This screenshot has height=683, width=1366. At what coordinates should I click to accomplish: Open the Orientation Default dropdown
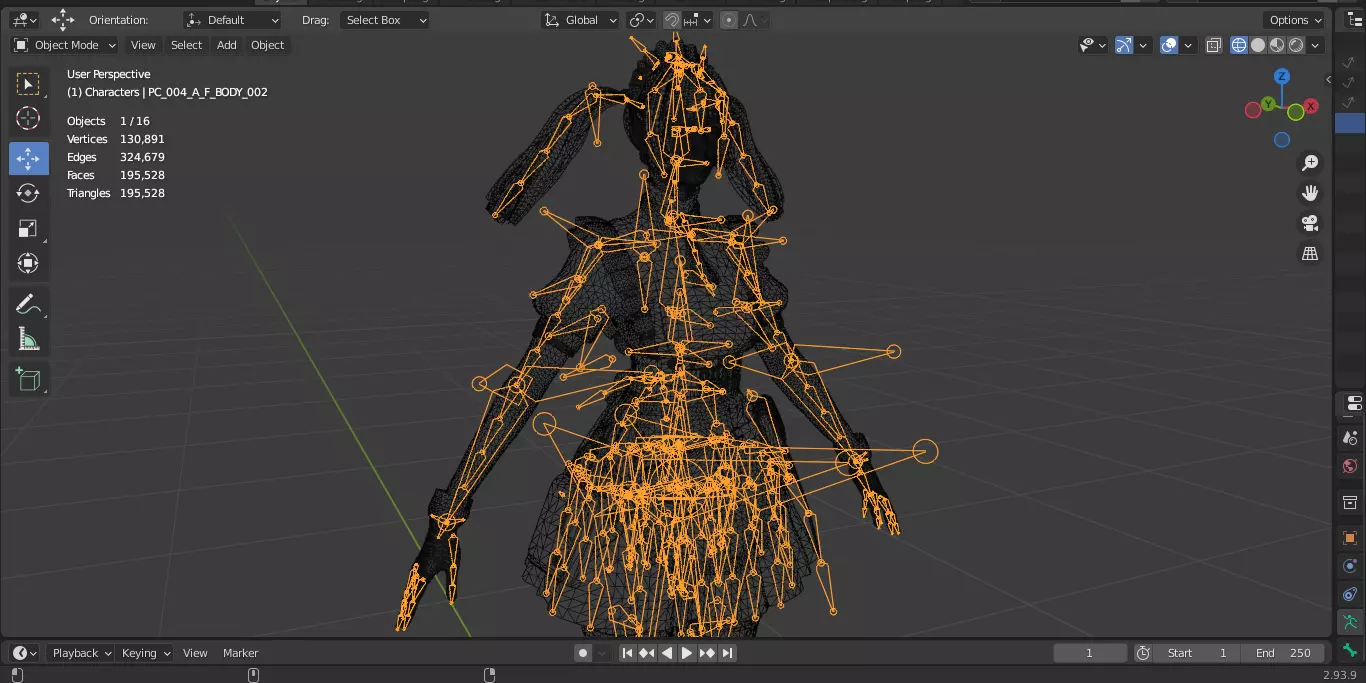coord(232,20)
